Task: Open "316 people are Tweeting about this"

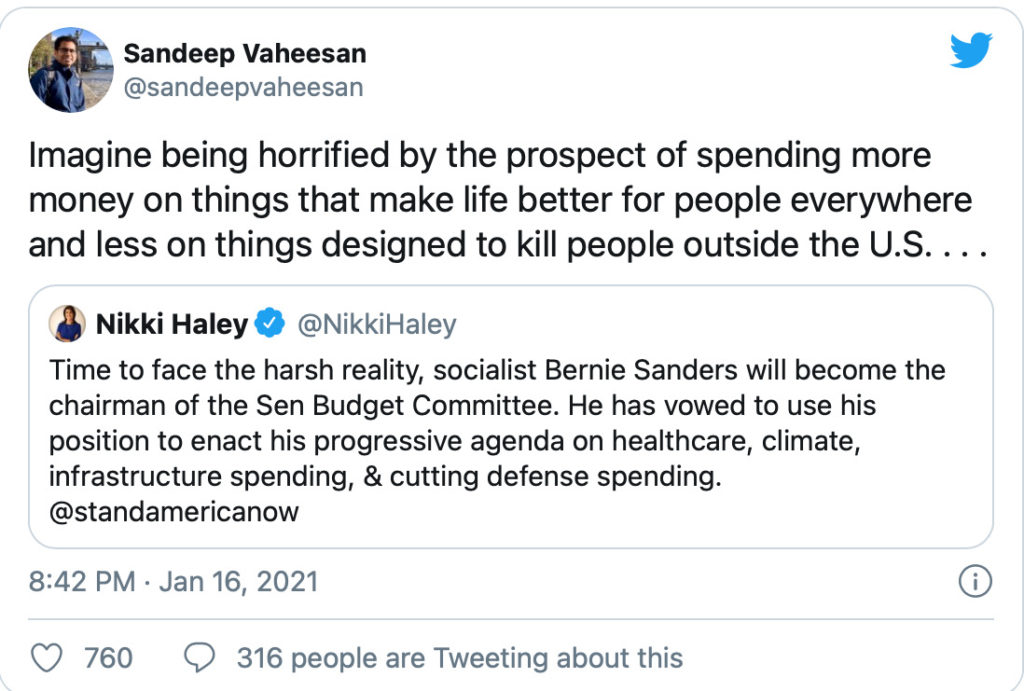Action: [x=459, y=657]
